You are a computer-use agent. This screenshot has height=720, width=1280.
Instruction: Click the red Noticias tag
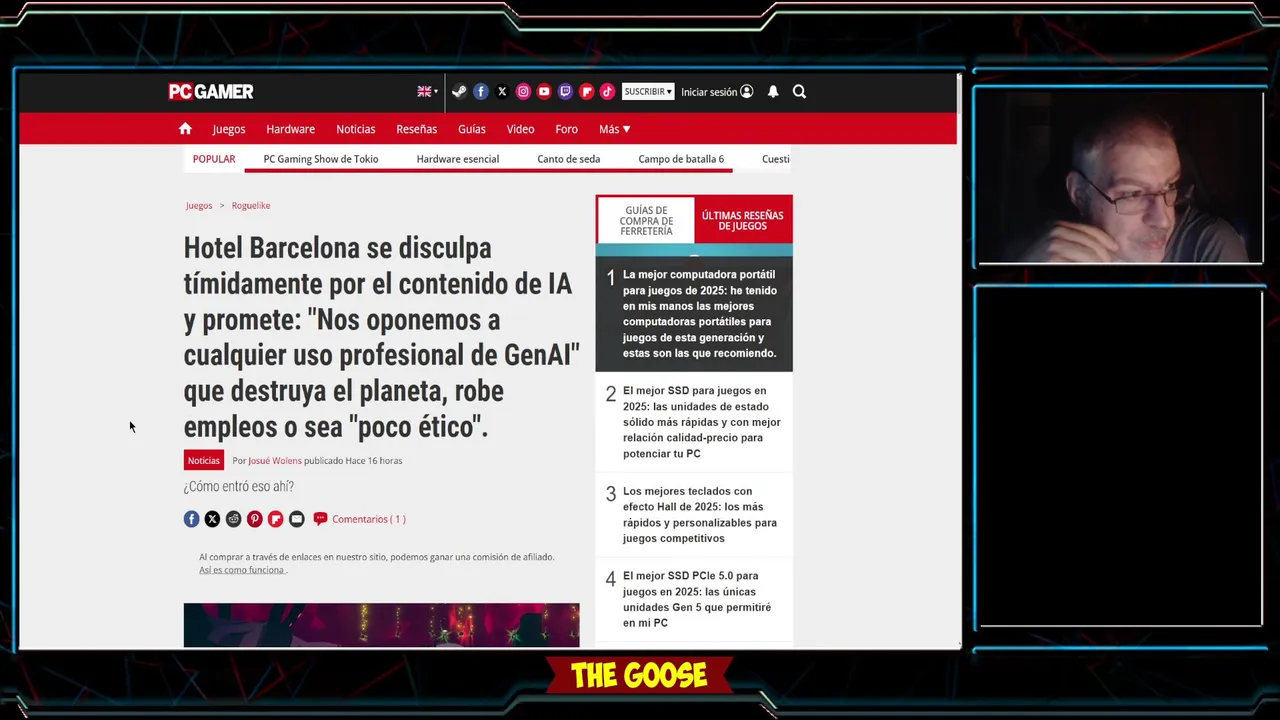[203, 460]
